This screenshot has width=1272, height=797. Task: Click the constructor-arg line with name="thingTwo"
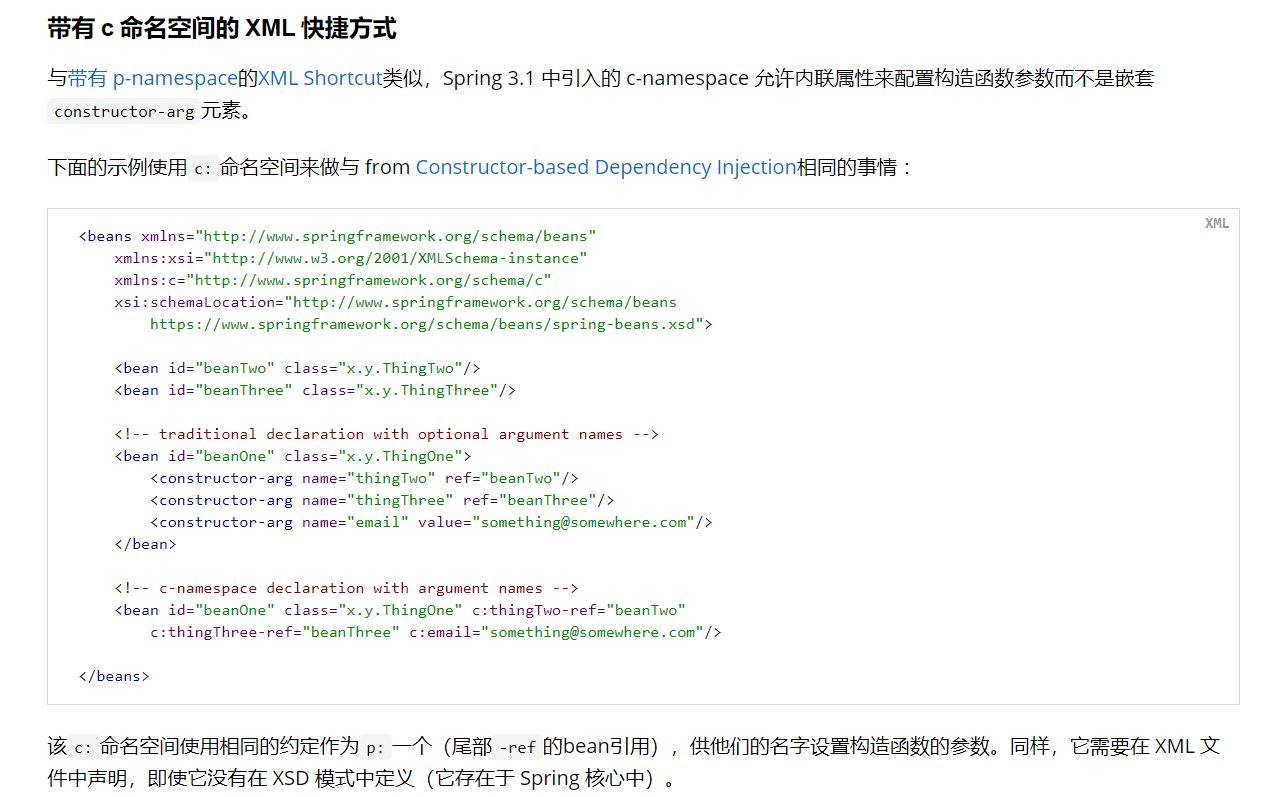coord(364,478)
